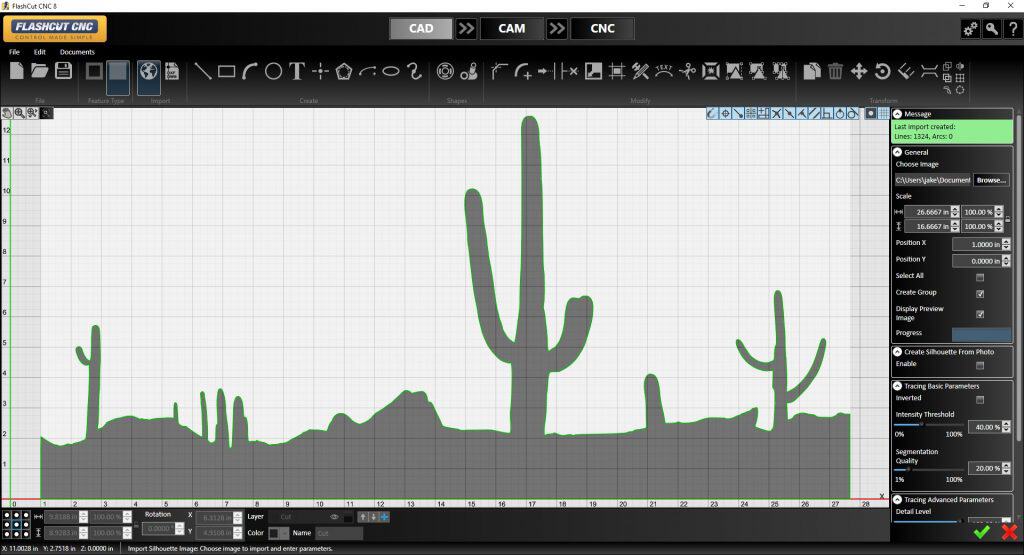Select the Circle drawing tool

(x=273, y=71)
